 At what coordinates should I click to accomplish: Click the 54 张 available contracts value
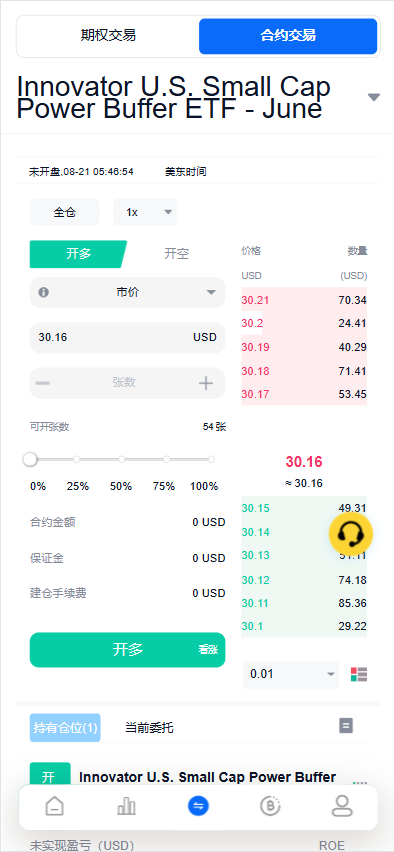click(x=214, y=427)
